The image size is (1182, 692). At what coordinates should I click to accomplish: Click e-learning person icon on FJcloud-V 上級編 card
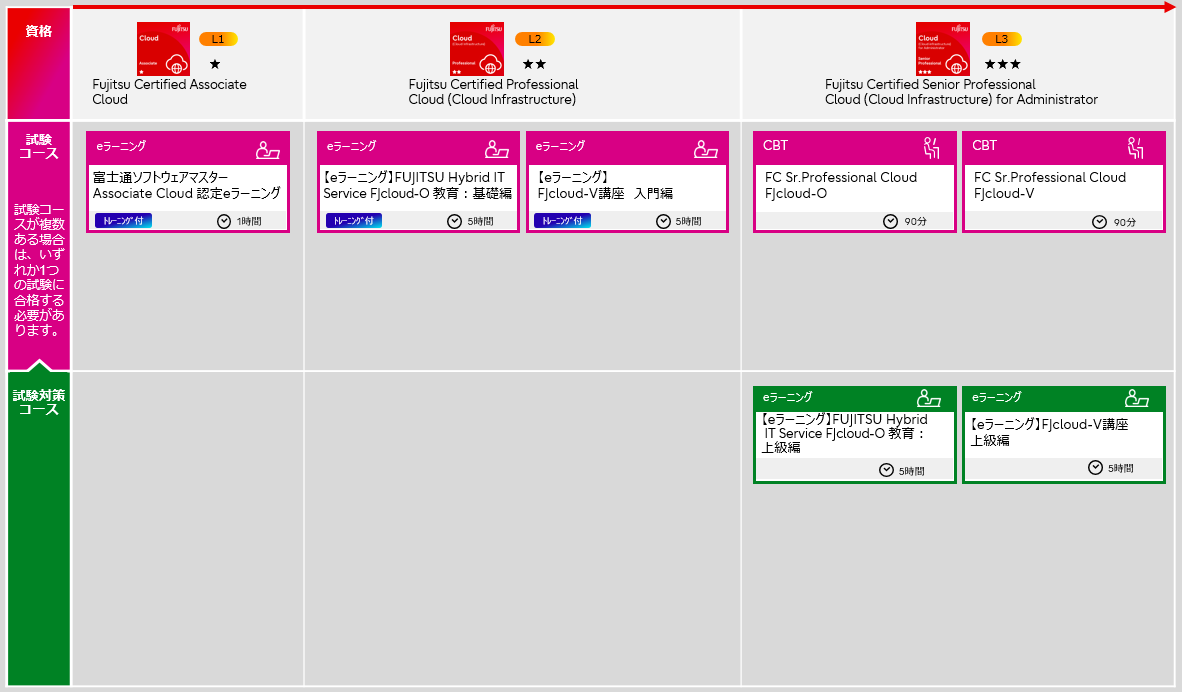pyautogui.click(x=1137, y=398)
